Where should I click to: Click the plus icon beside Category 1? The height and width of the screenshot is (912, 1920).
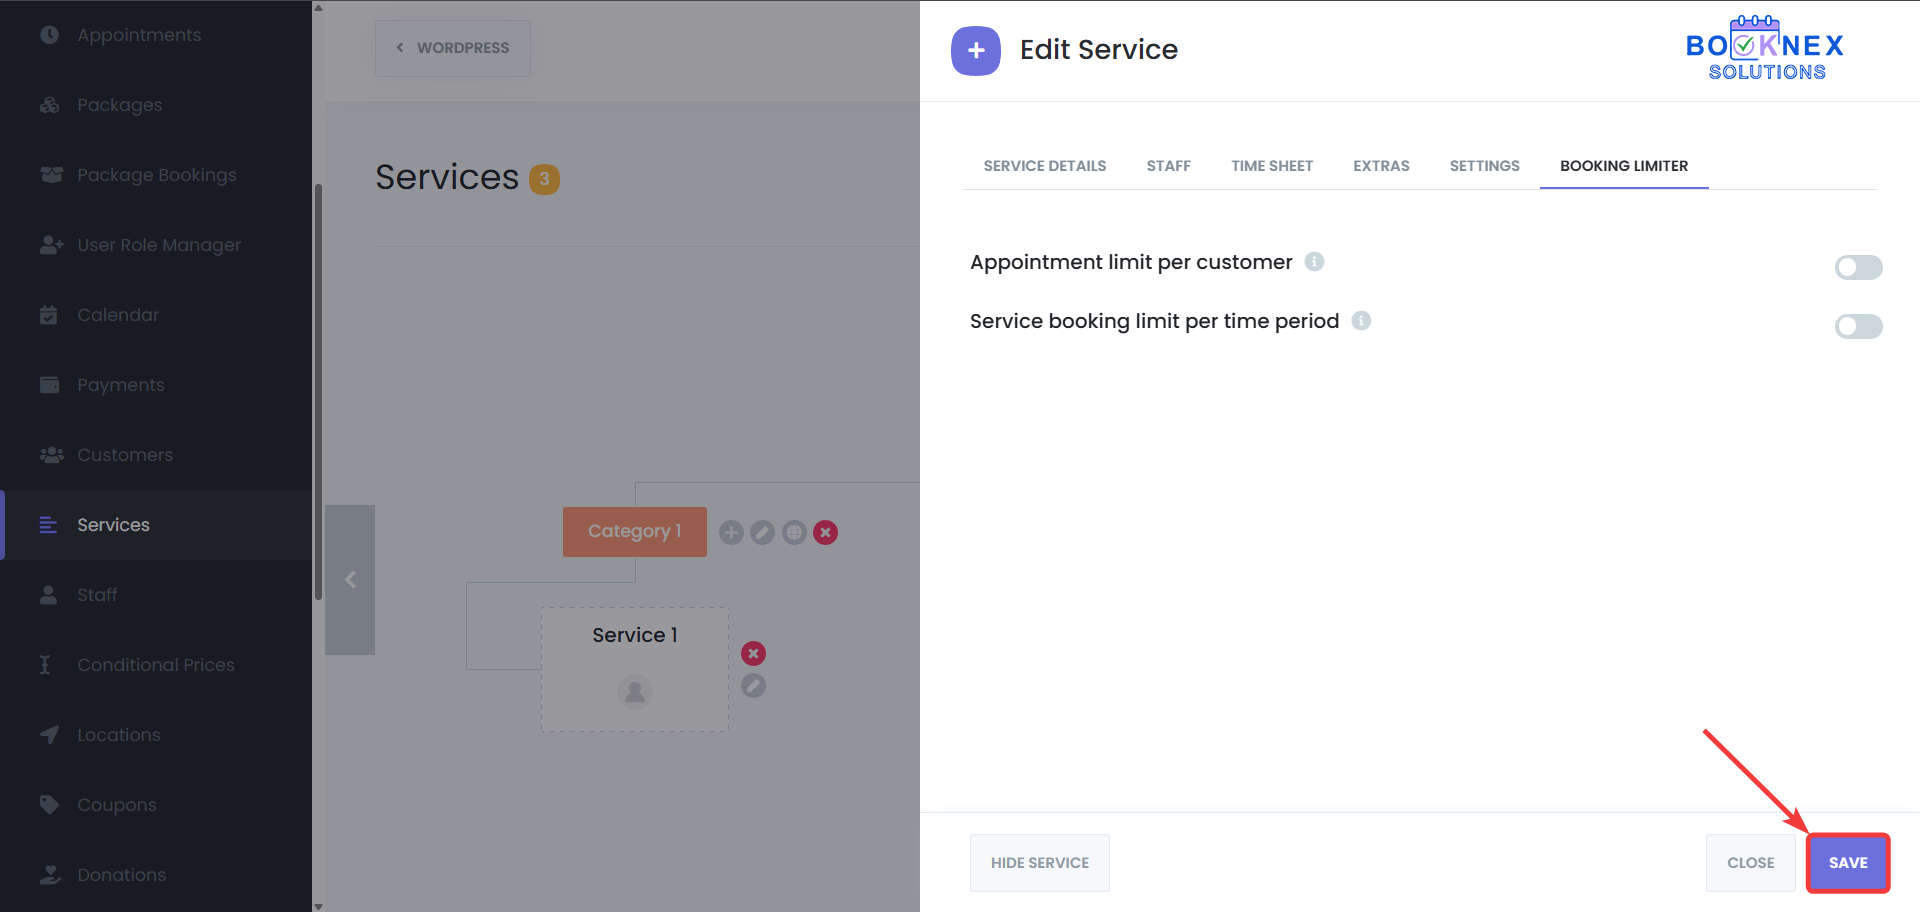(731, 532)
